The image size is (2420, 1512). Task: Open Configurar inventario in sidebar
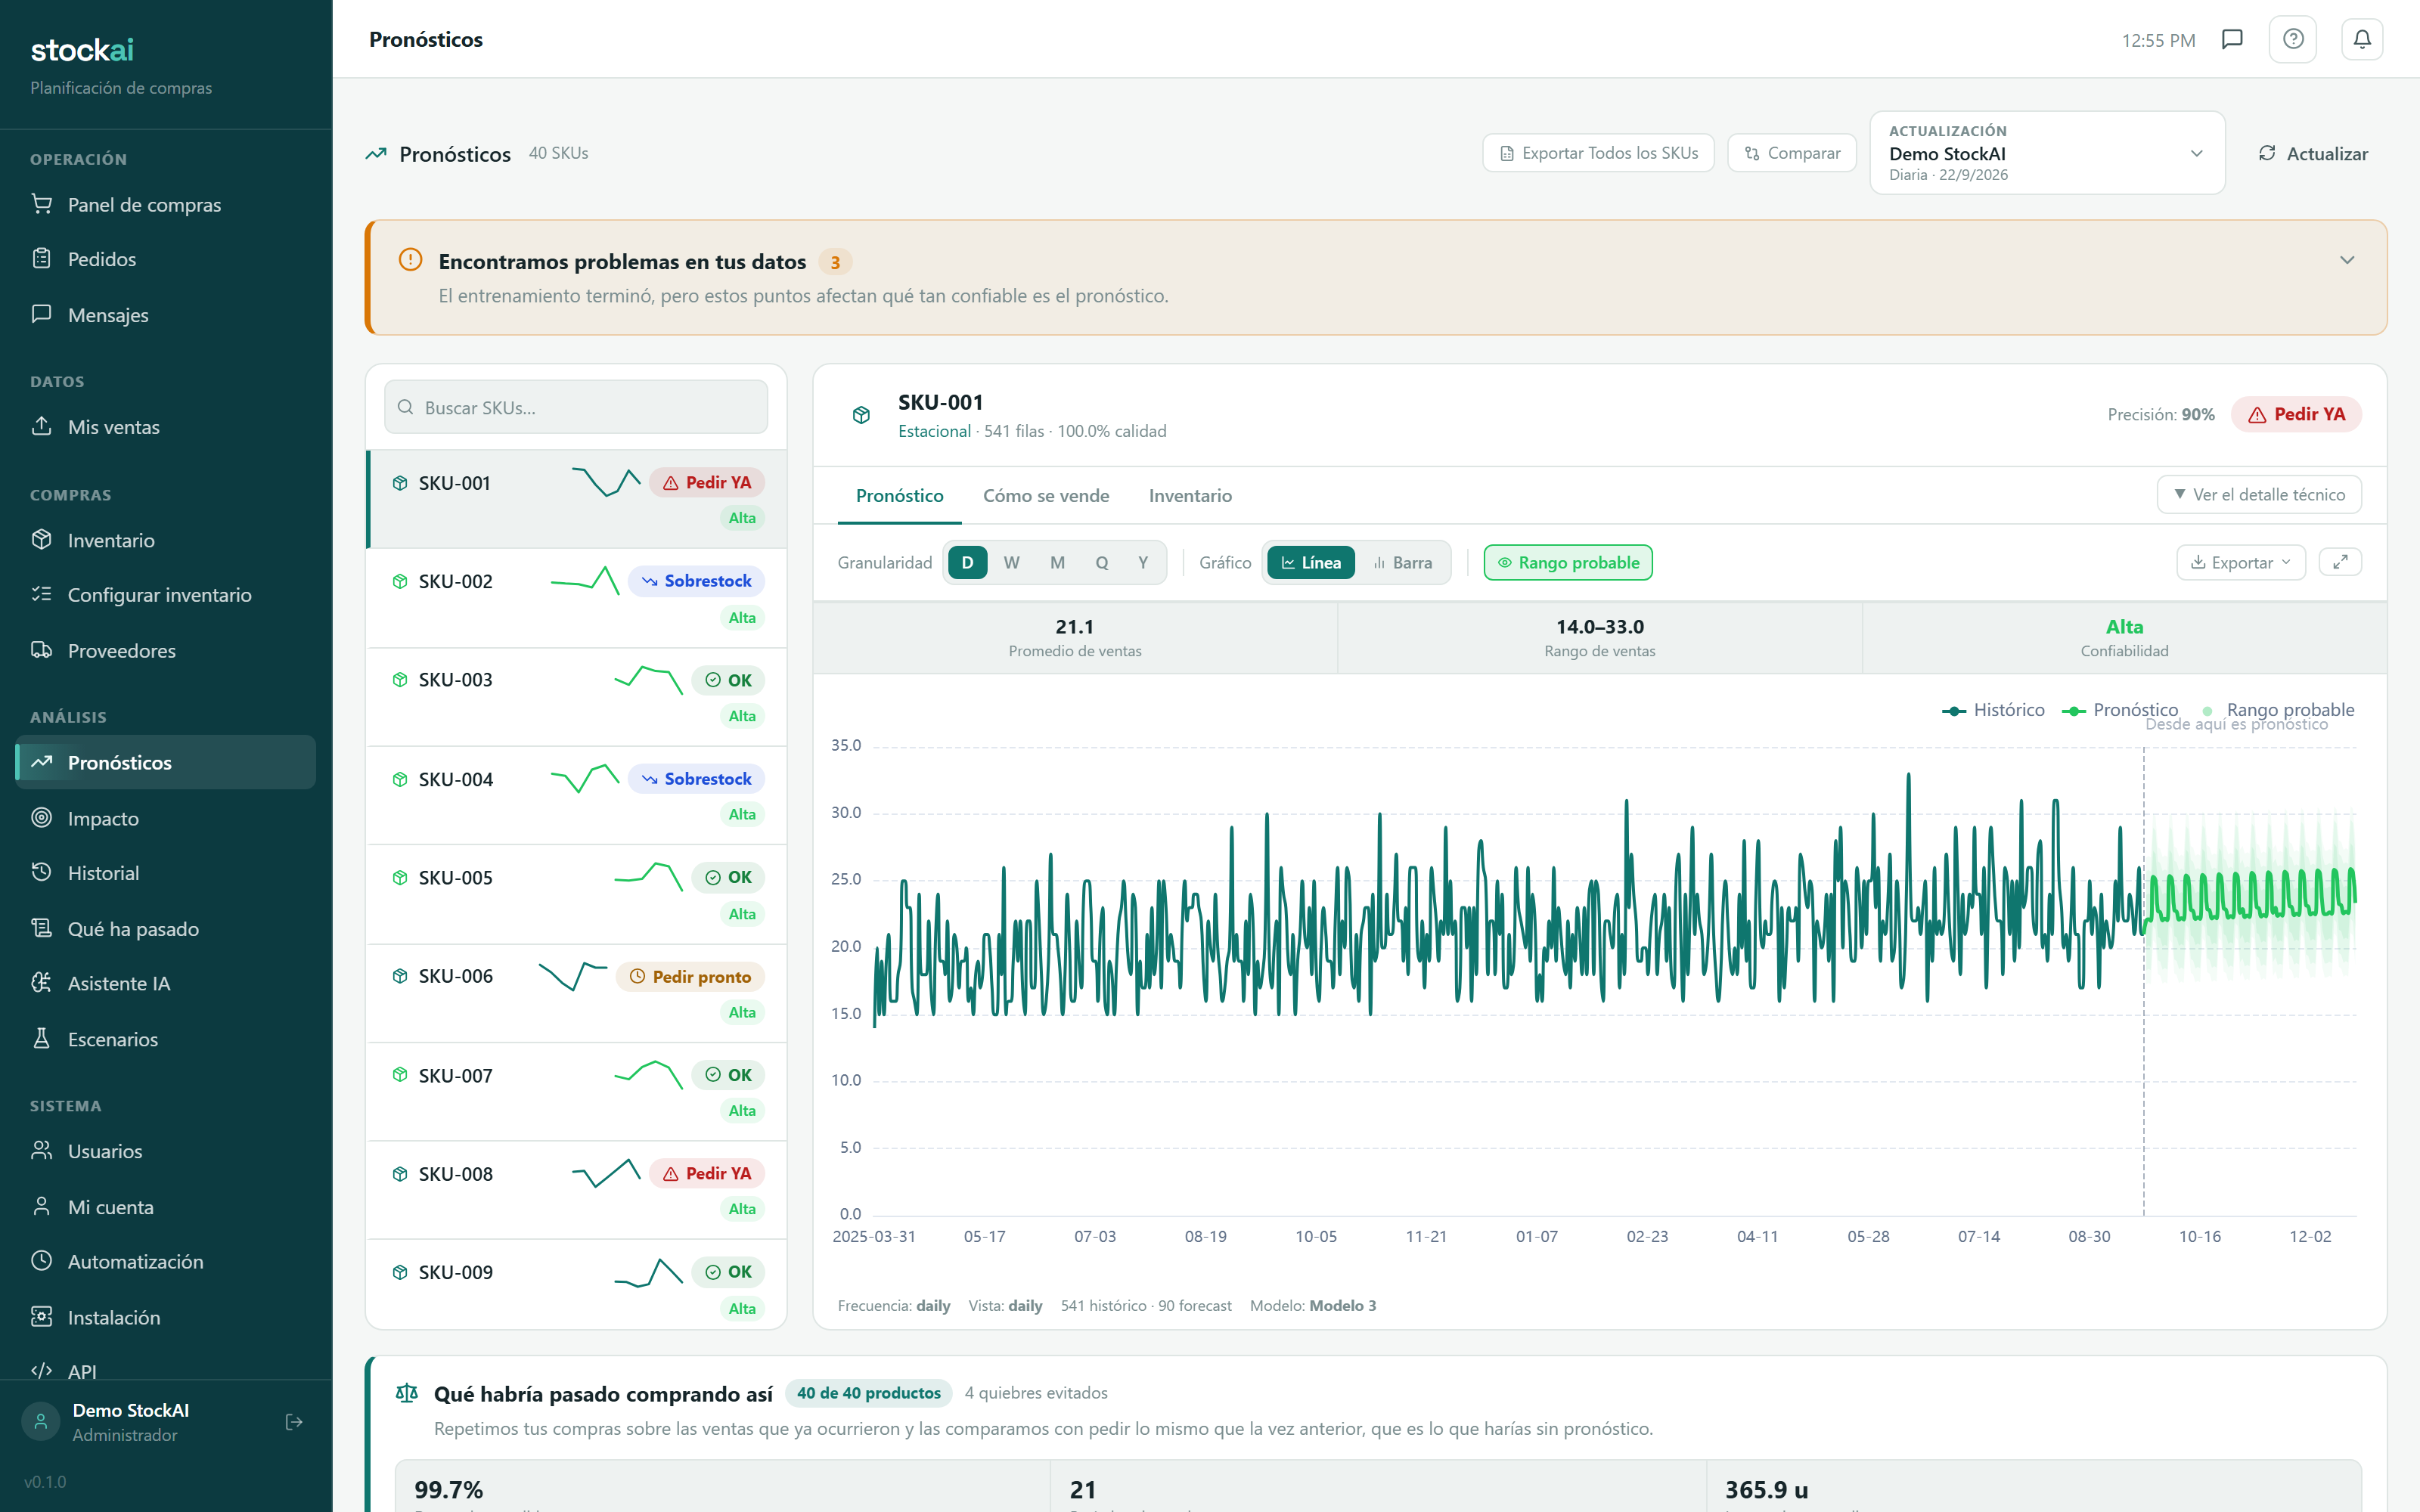pyautogui.click(x=166, y=595)
